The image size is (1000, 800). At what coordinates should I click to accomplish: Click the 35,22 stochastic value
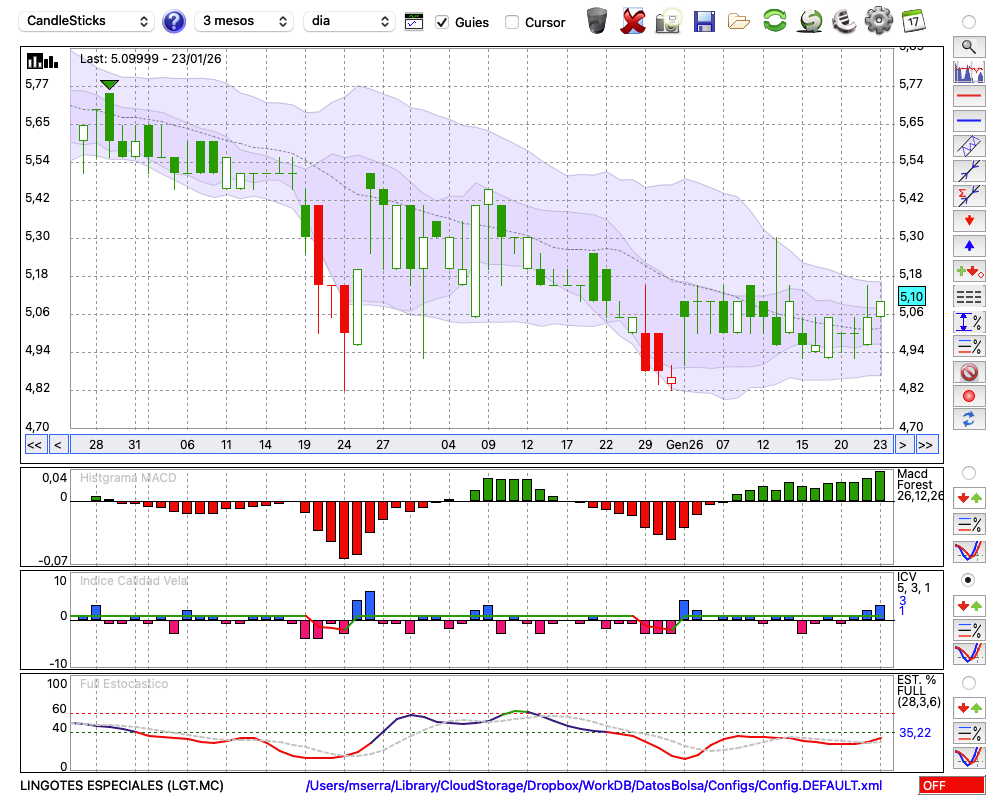tap(915, 733)
